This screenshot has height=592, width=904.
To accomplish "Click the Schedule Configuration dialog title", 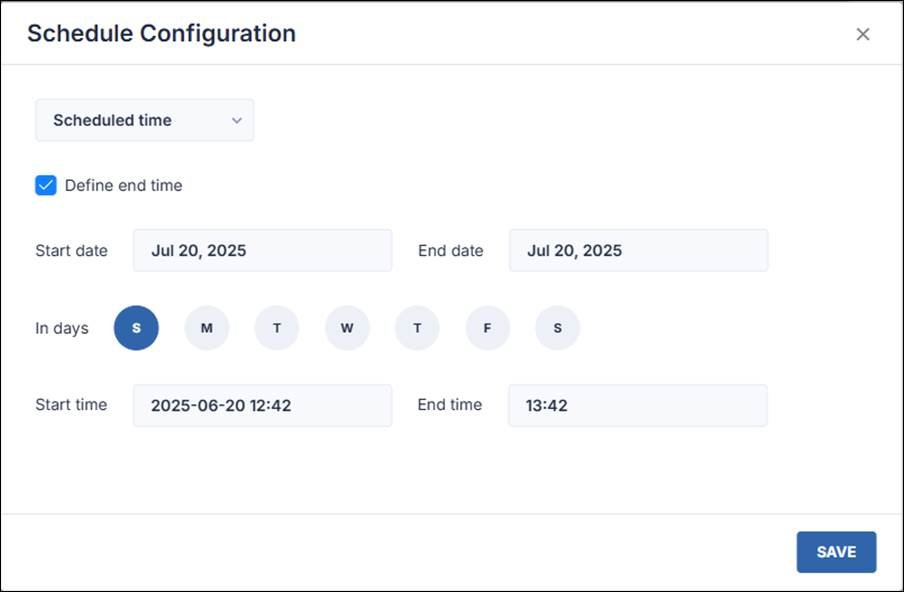I will coord(161,33).
